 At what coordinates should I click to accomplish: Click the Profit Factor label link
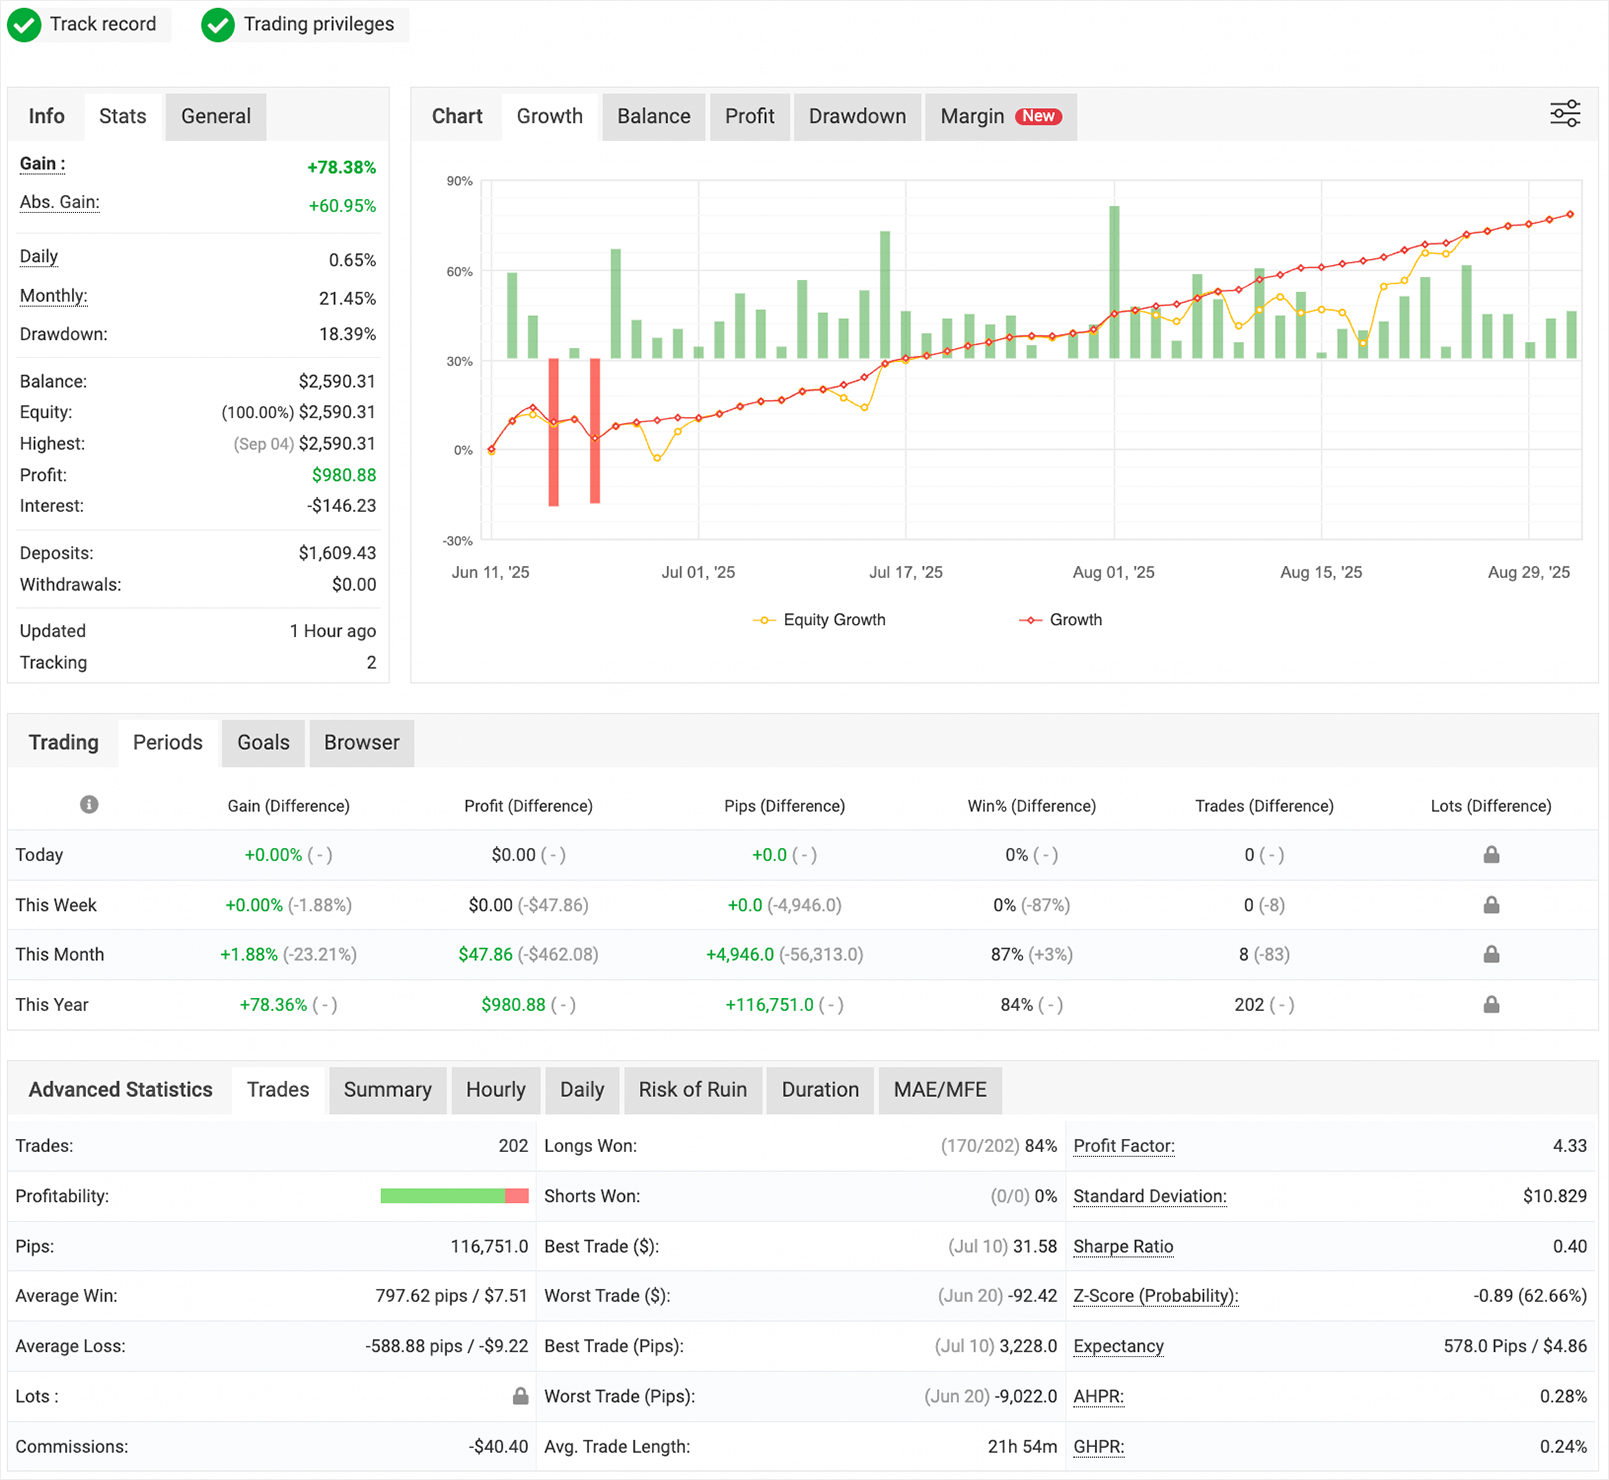pyautogui.click(x=1124, y=1146)
